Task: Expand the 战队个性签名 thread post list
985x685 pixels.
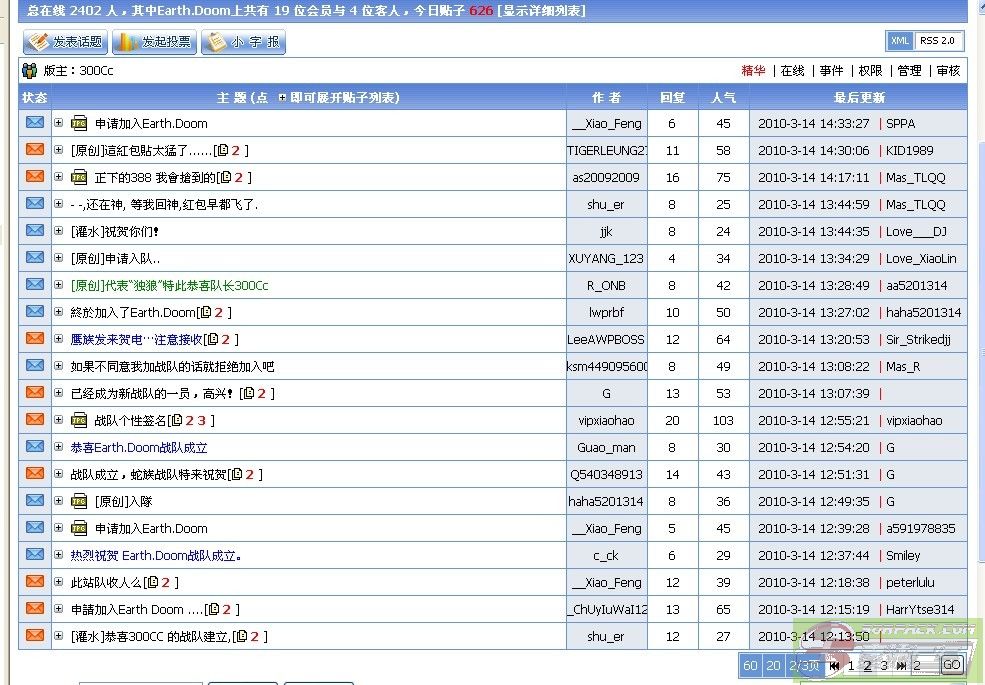Action: (x=59, y=420)
